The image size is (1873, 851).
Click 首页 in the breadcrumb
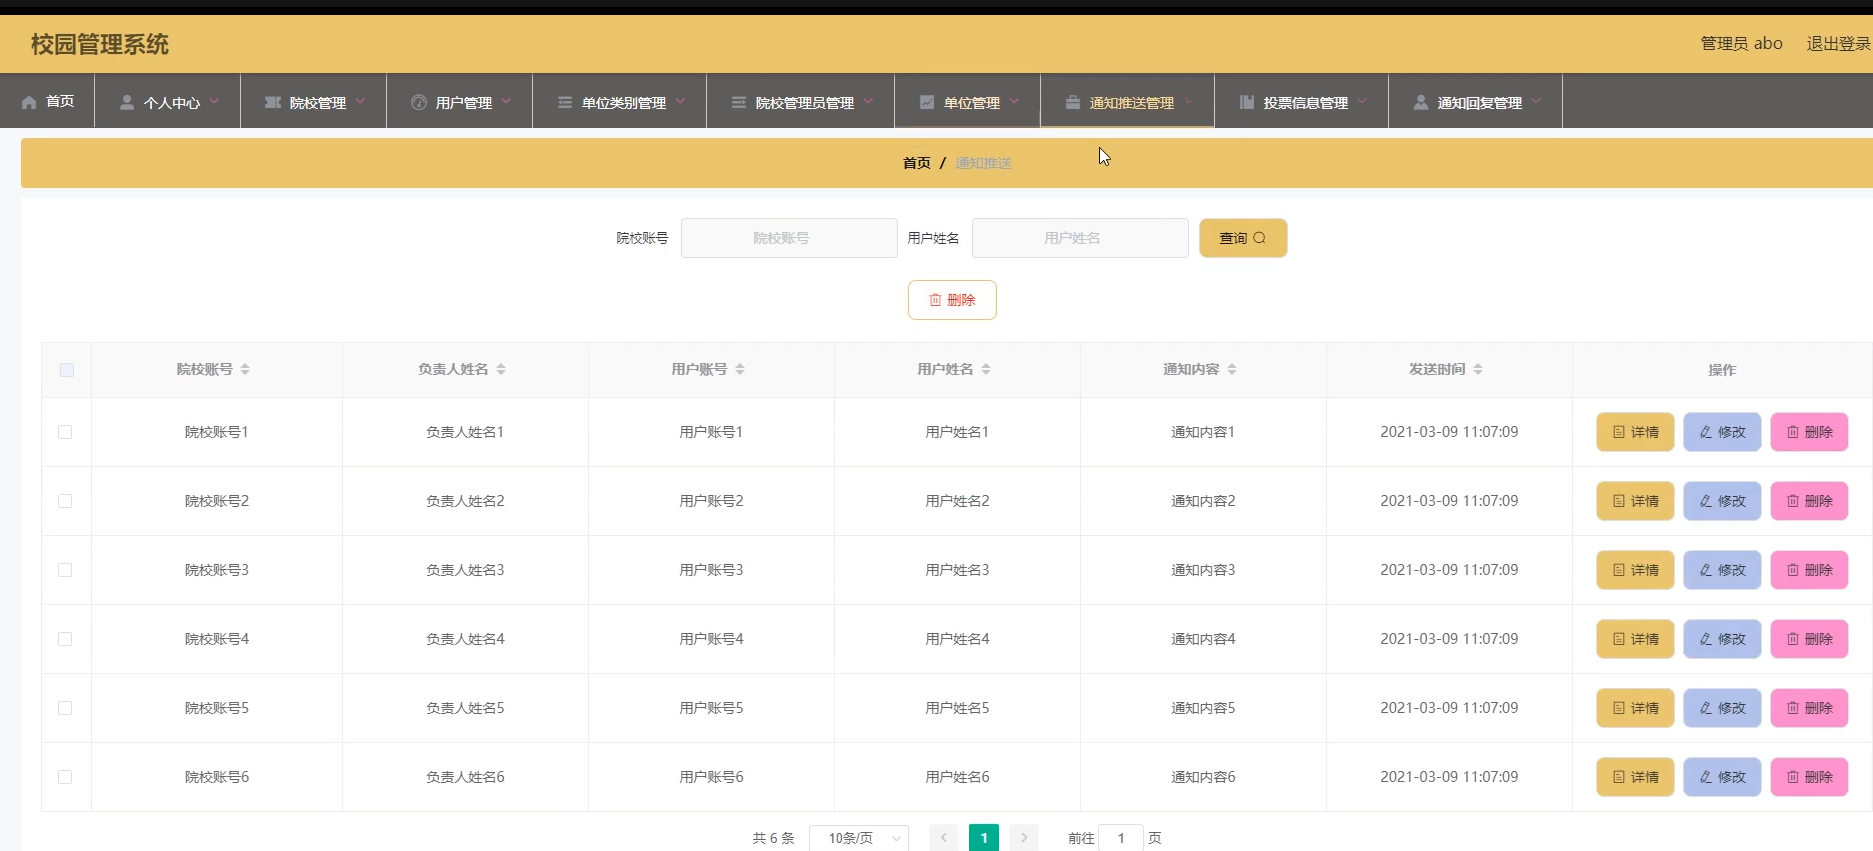(x=917, y=163)
